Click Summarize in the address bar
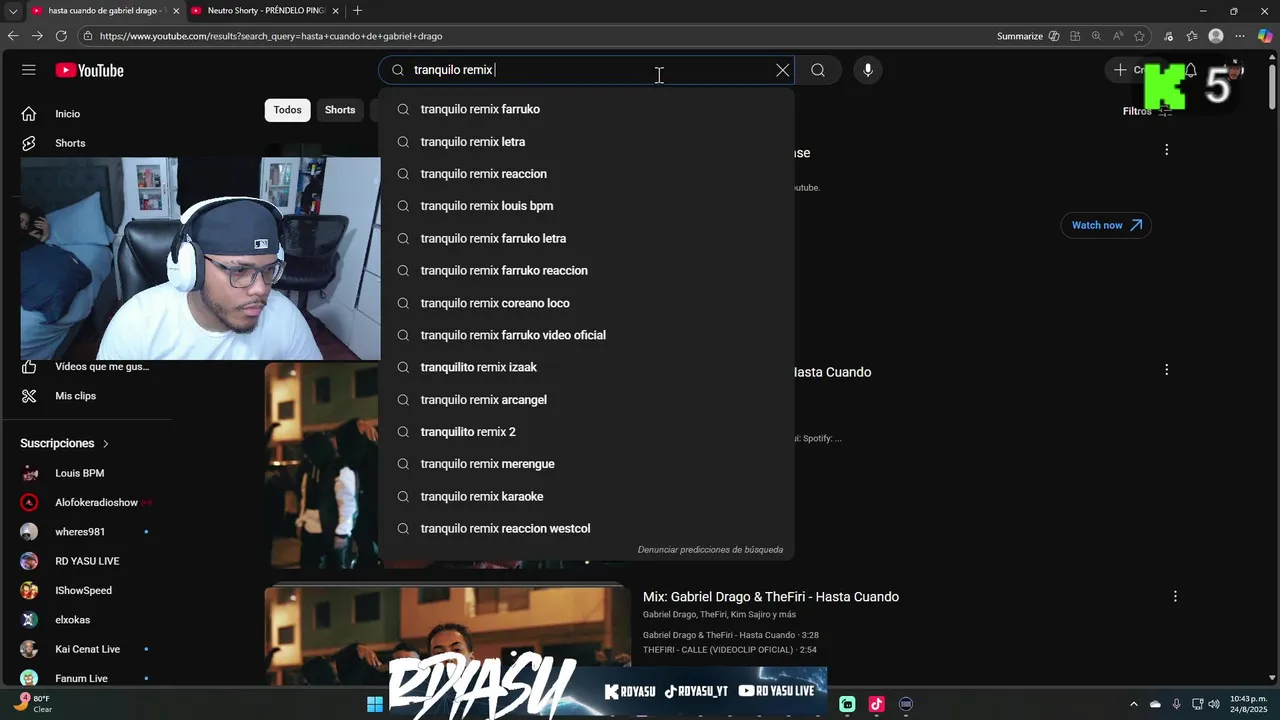The height and width of the screenshot is (720, 1280). coord(1028,36)
